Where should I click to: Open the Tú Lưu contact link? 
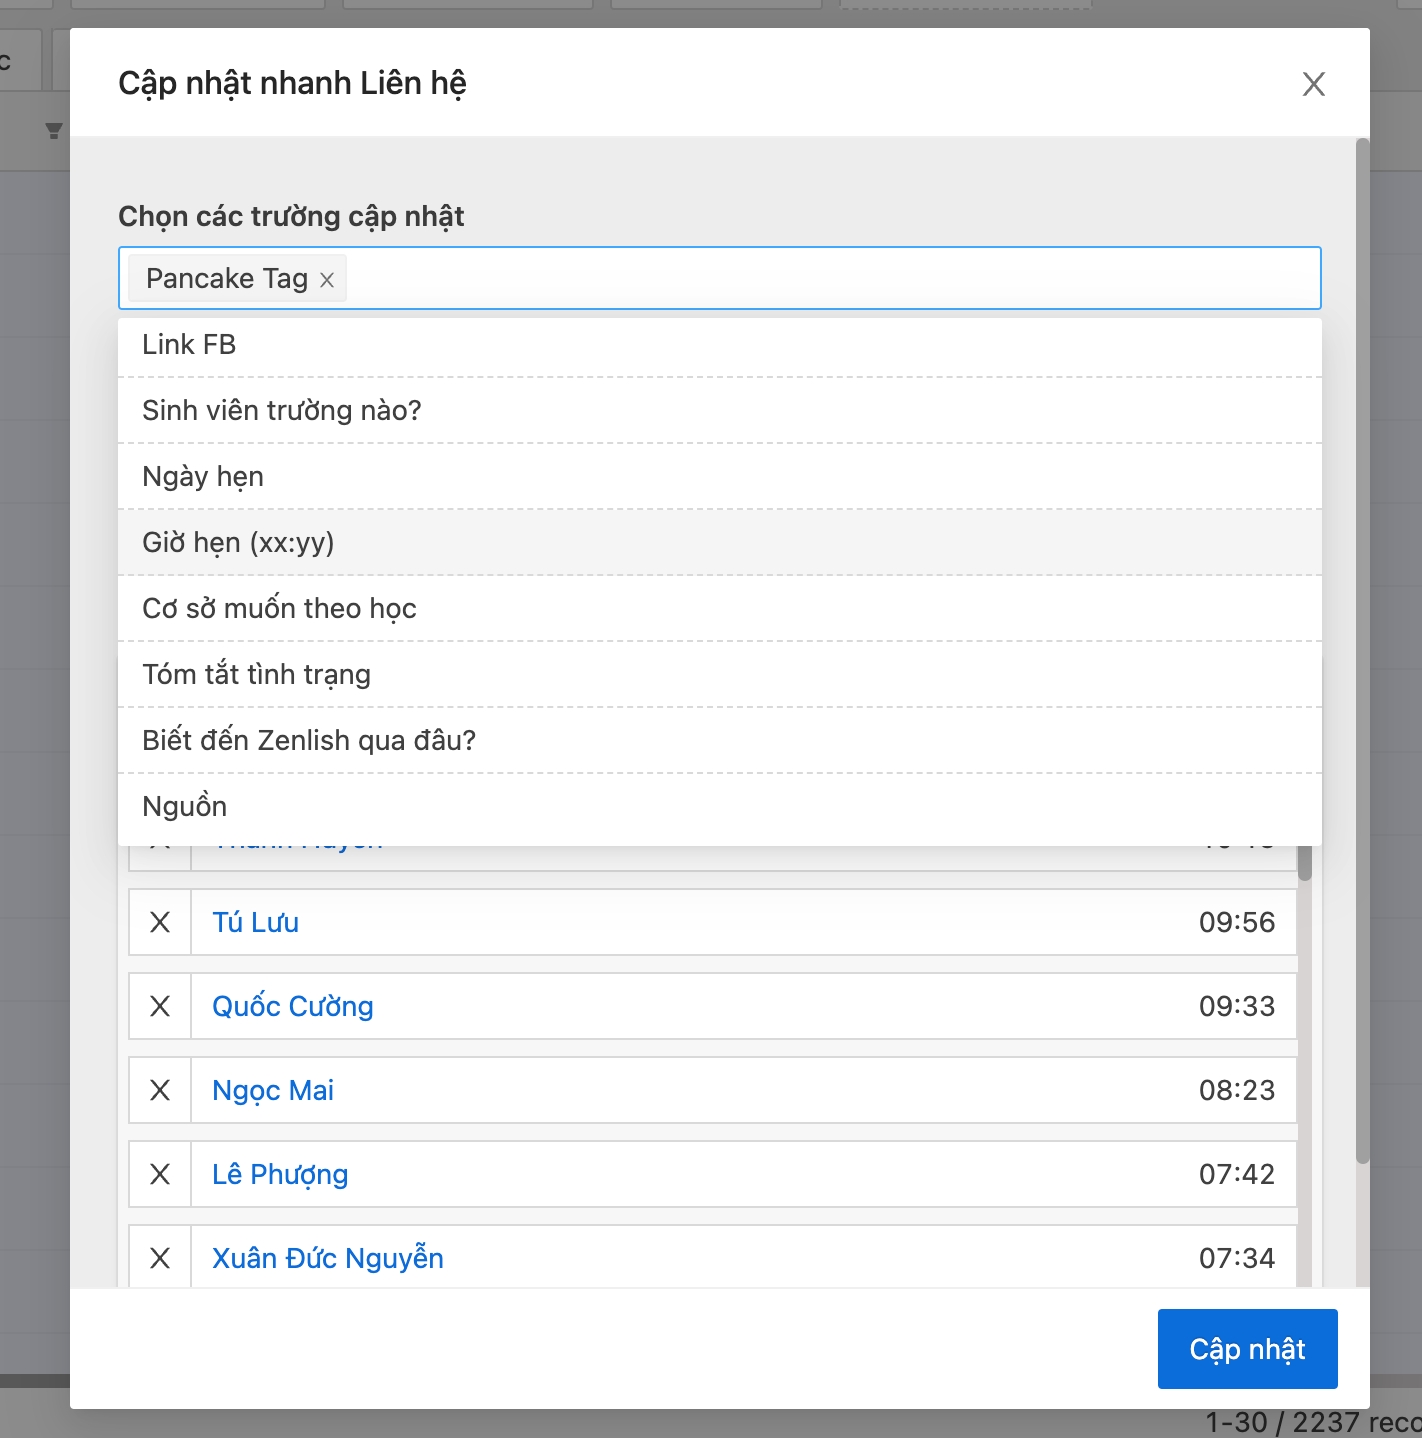click(255, 922)
